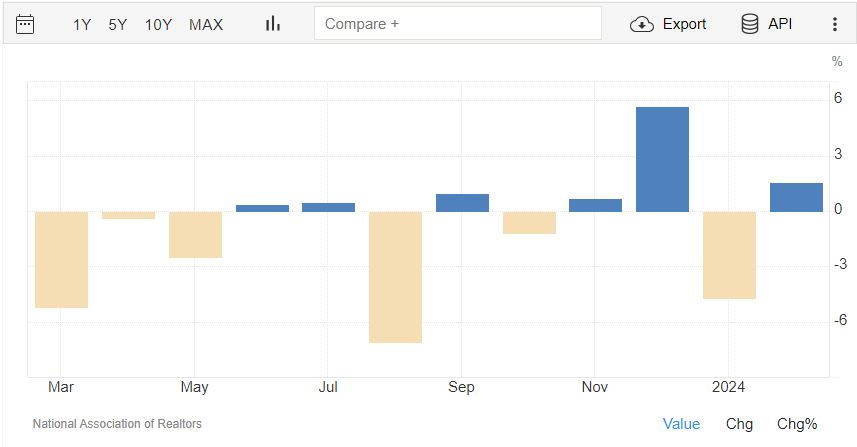Toggle the Chg% view
Viewport: 857px width, 447px height.
[x=797, y=424]
